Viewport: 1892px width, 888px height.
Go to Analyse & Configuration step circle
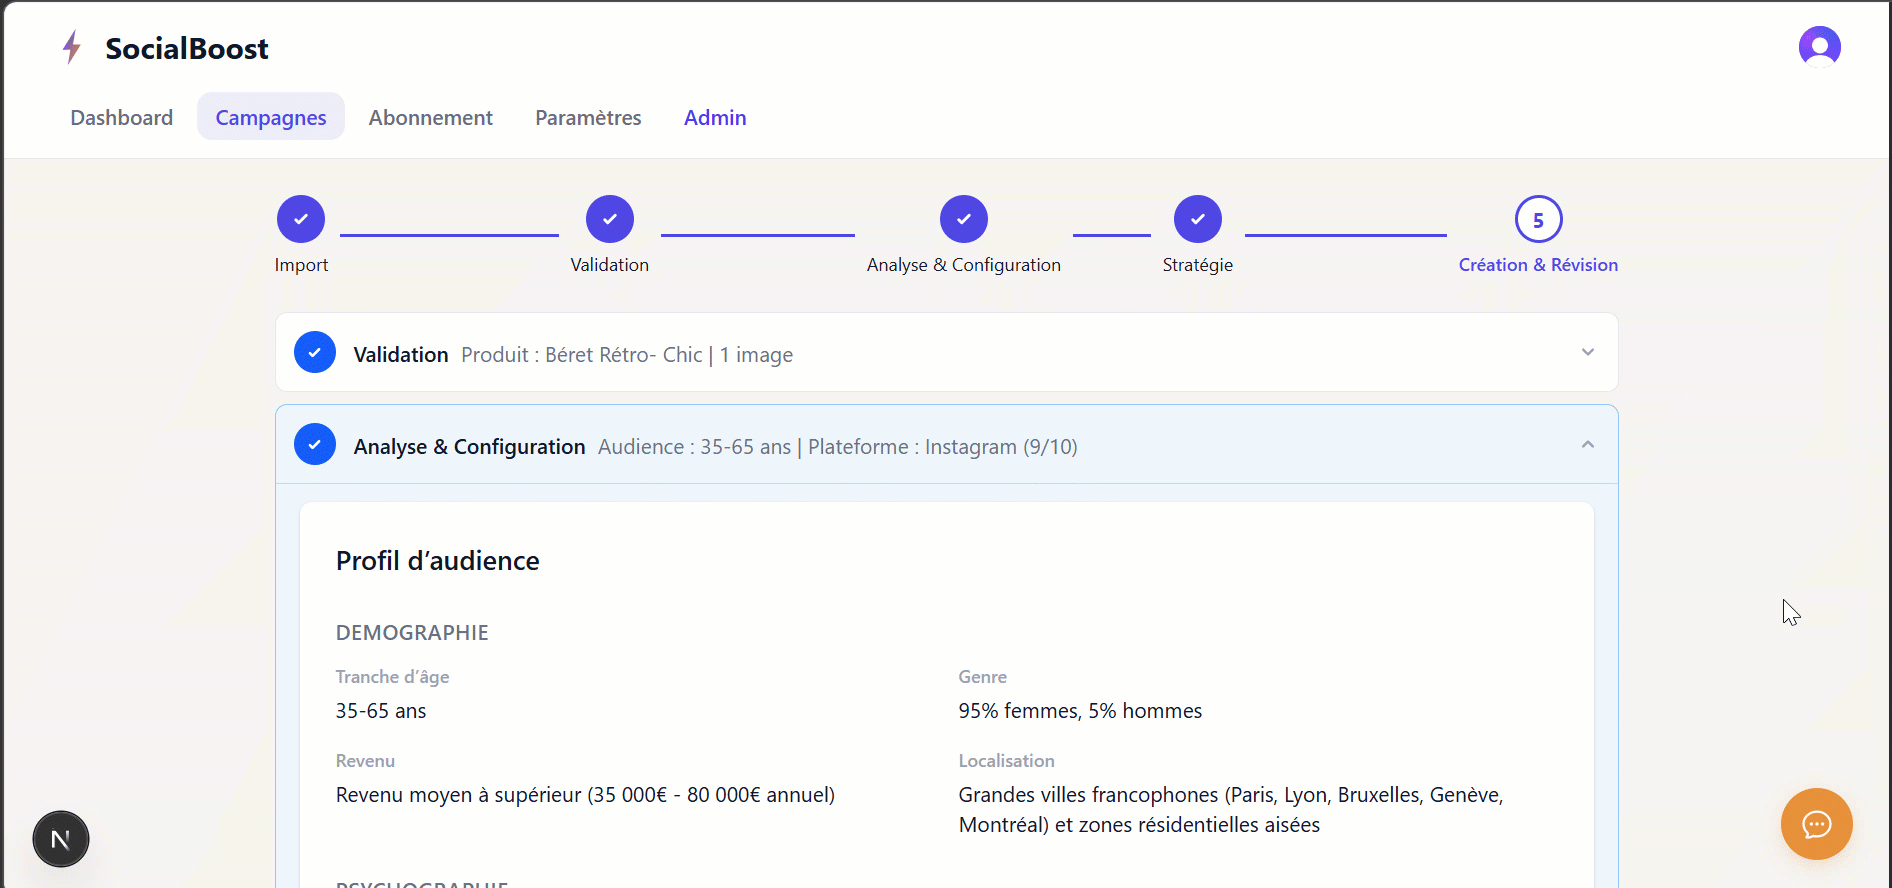pos(964,219)
